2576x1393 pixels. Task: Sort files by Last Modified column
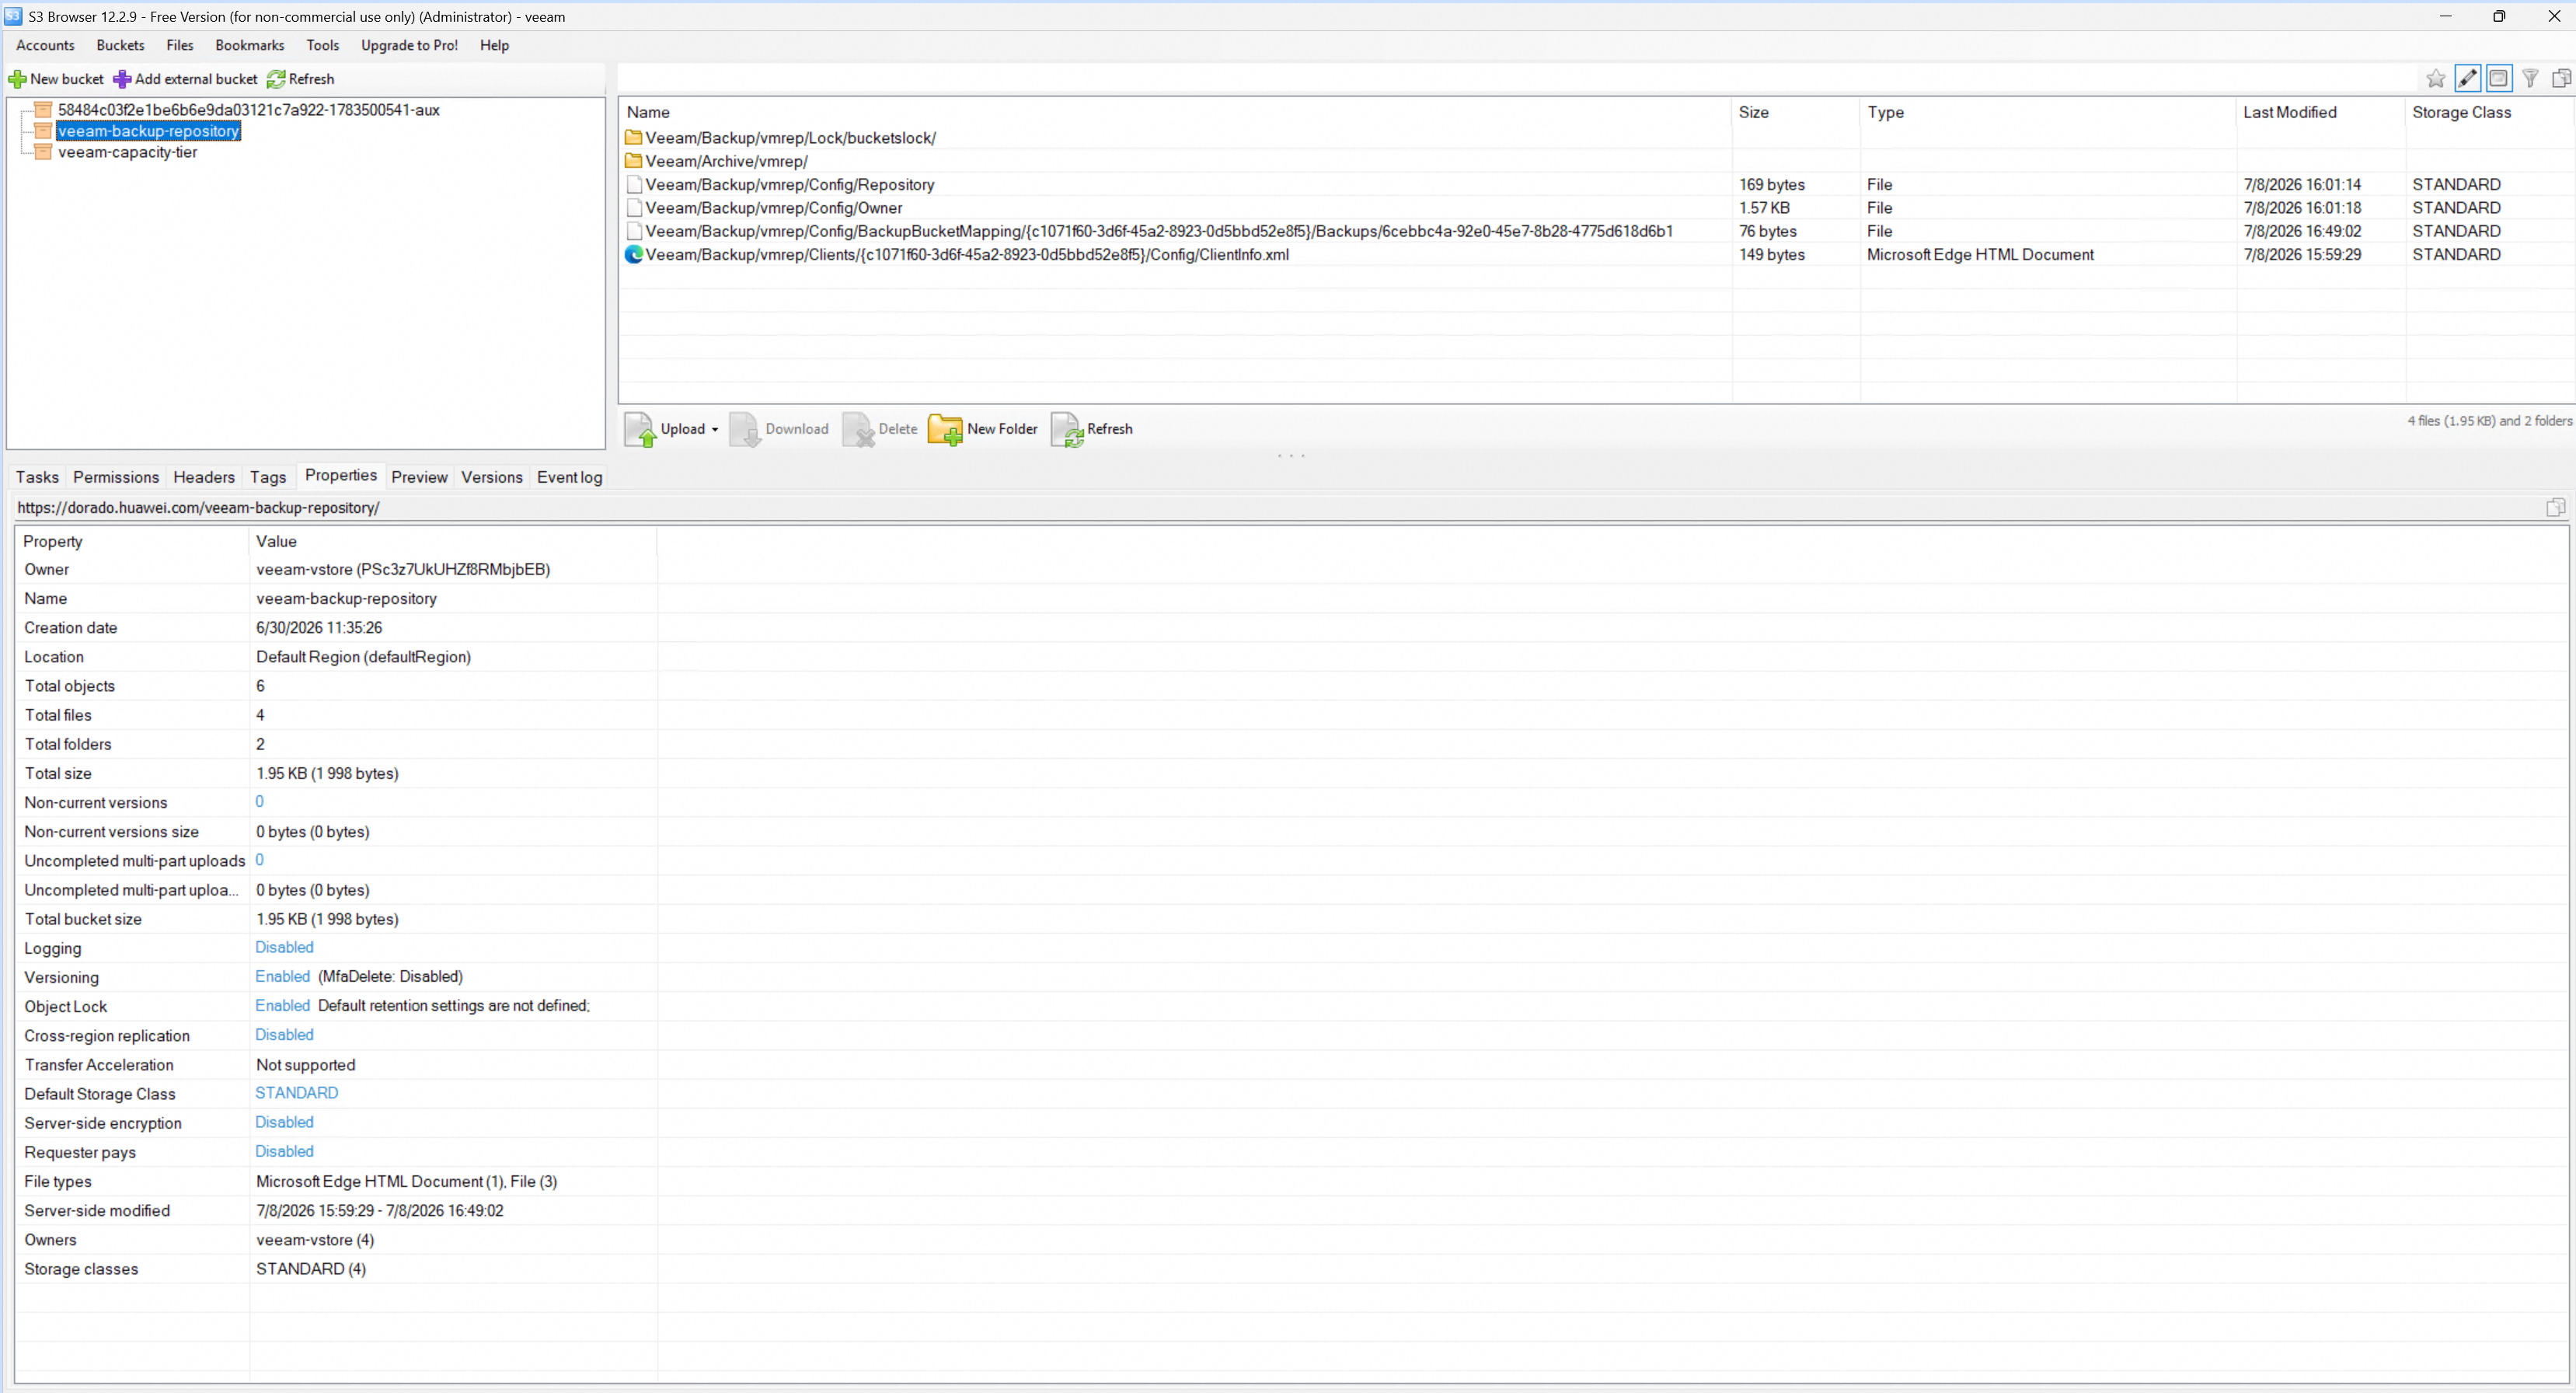2321,112
